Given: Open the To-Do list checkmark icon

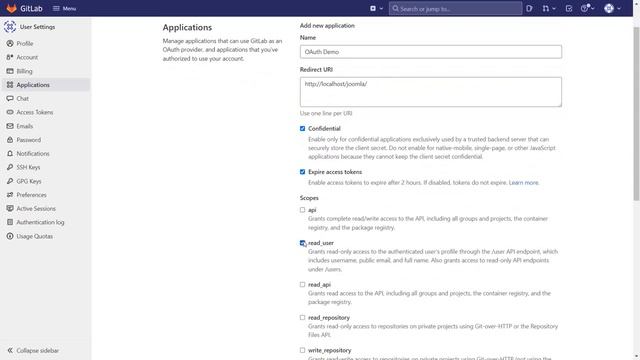Looking at the screenshot, I should point(569,9).
